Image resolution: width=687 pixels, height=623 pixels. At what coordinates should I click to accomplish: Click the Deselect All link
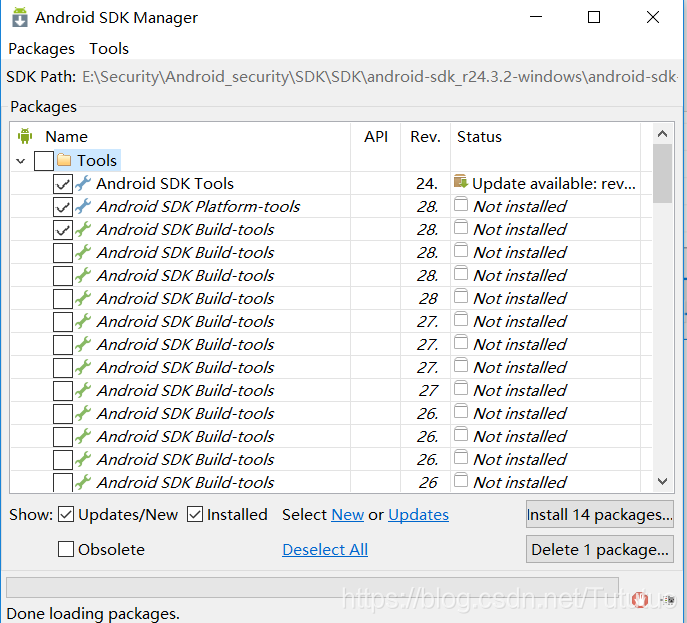click(325, 549)
